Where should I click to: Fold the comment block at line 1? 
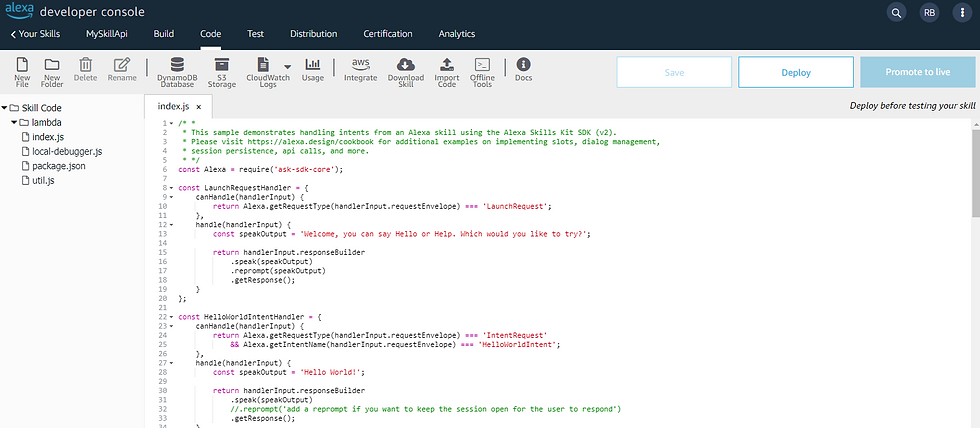(x=171, y=123)
